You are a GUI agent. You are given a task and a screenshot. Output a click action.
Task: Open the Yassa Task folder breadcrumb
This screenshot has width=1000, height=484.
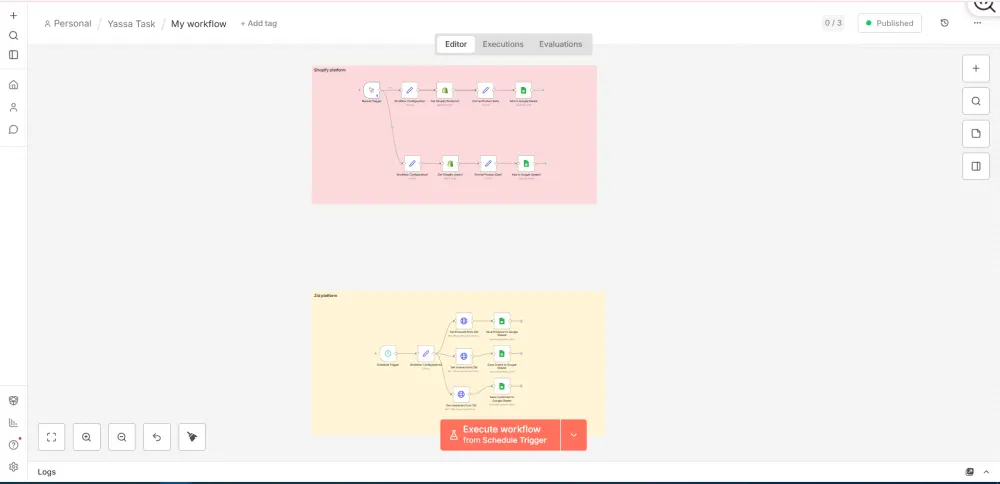pos(131,24)
